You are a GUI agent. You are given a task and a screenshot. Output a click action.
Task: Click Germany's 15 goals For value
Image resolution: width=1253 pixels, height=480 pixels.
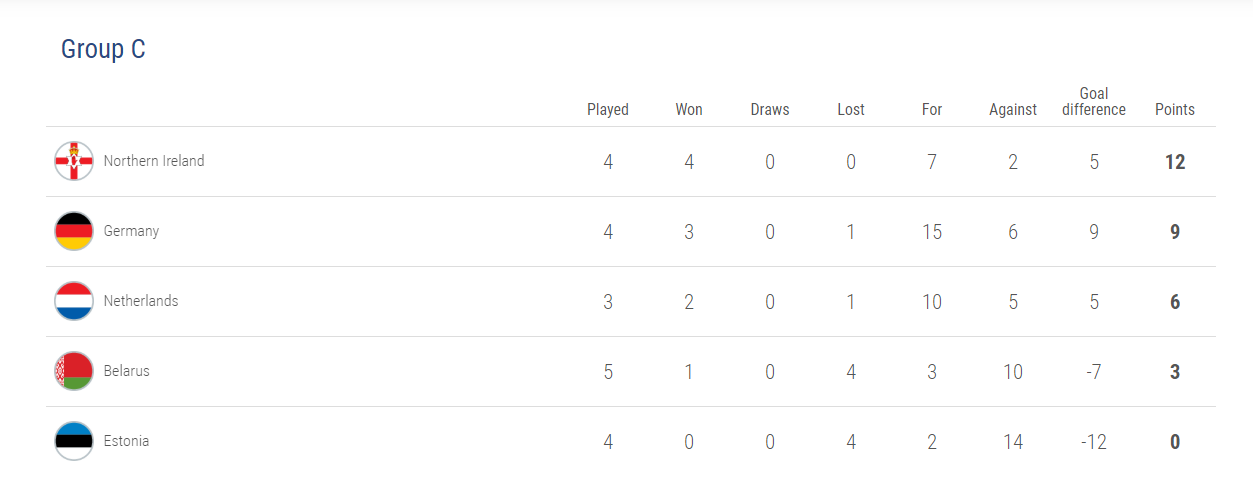tap(932, 232)
